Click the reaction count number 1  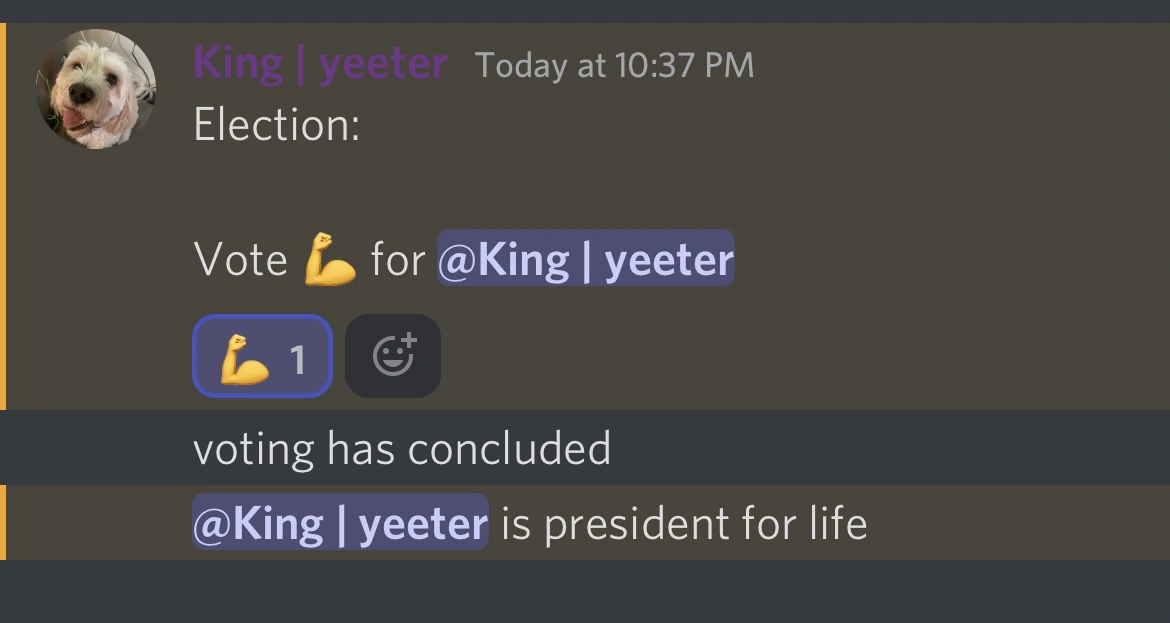coord(297,358)
